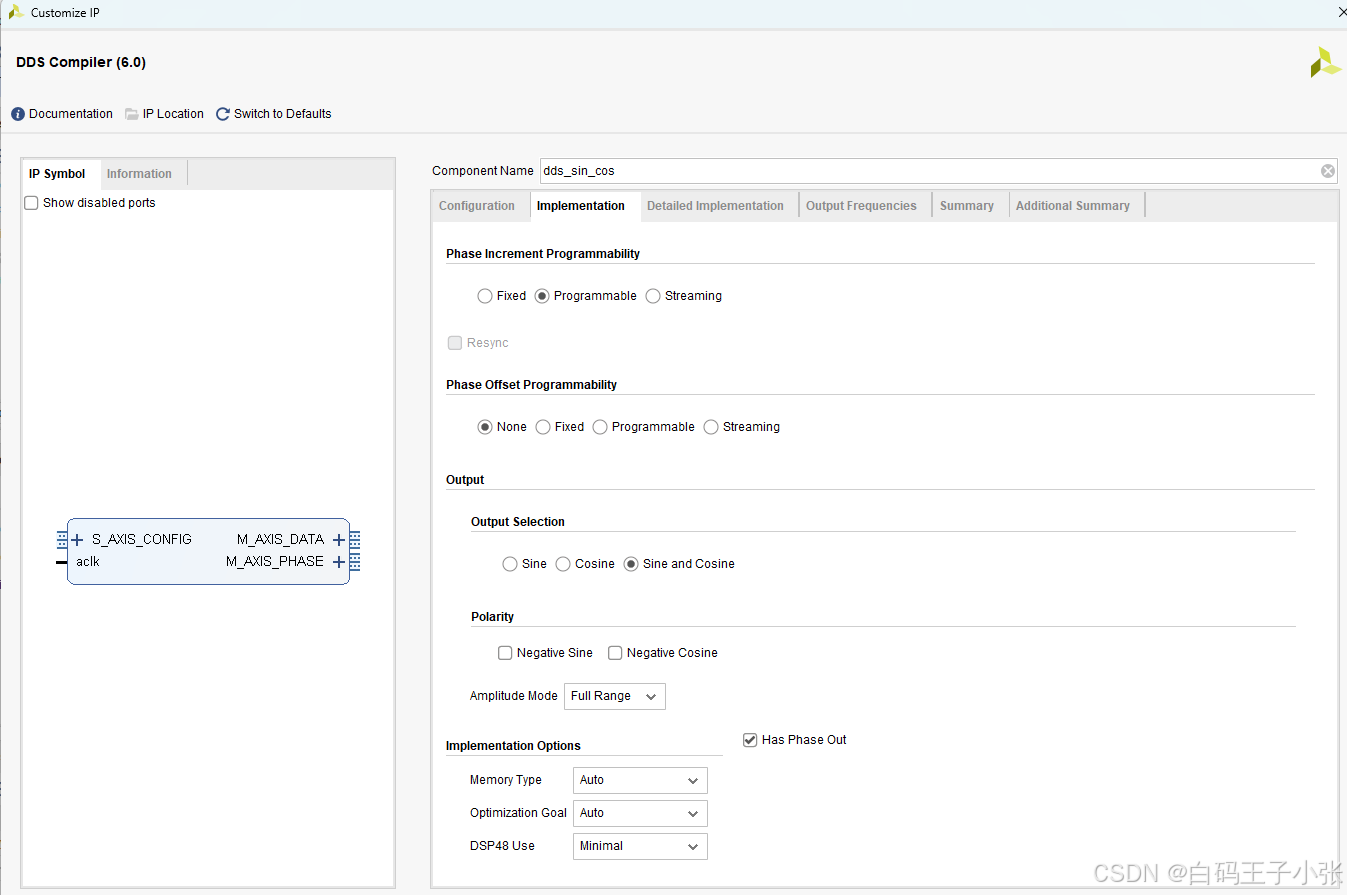Screen dimensions: 1347x895
Task: Select Streaming phase offset option
Action: 711,427
